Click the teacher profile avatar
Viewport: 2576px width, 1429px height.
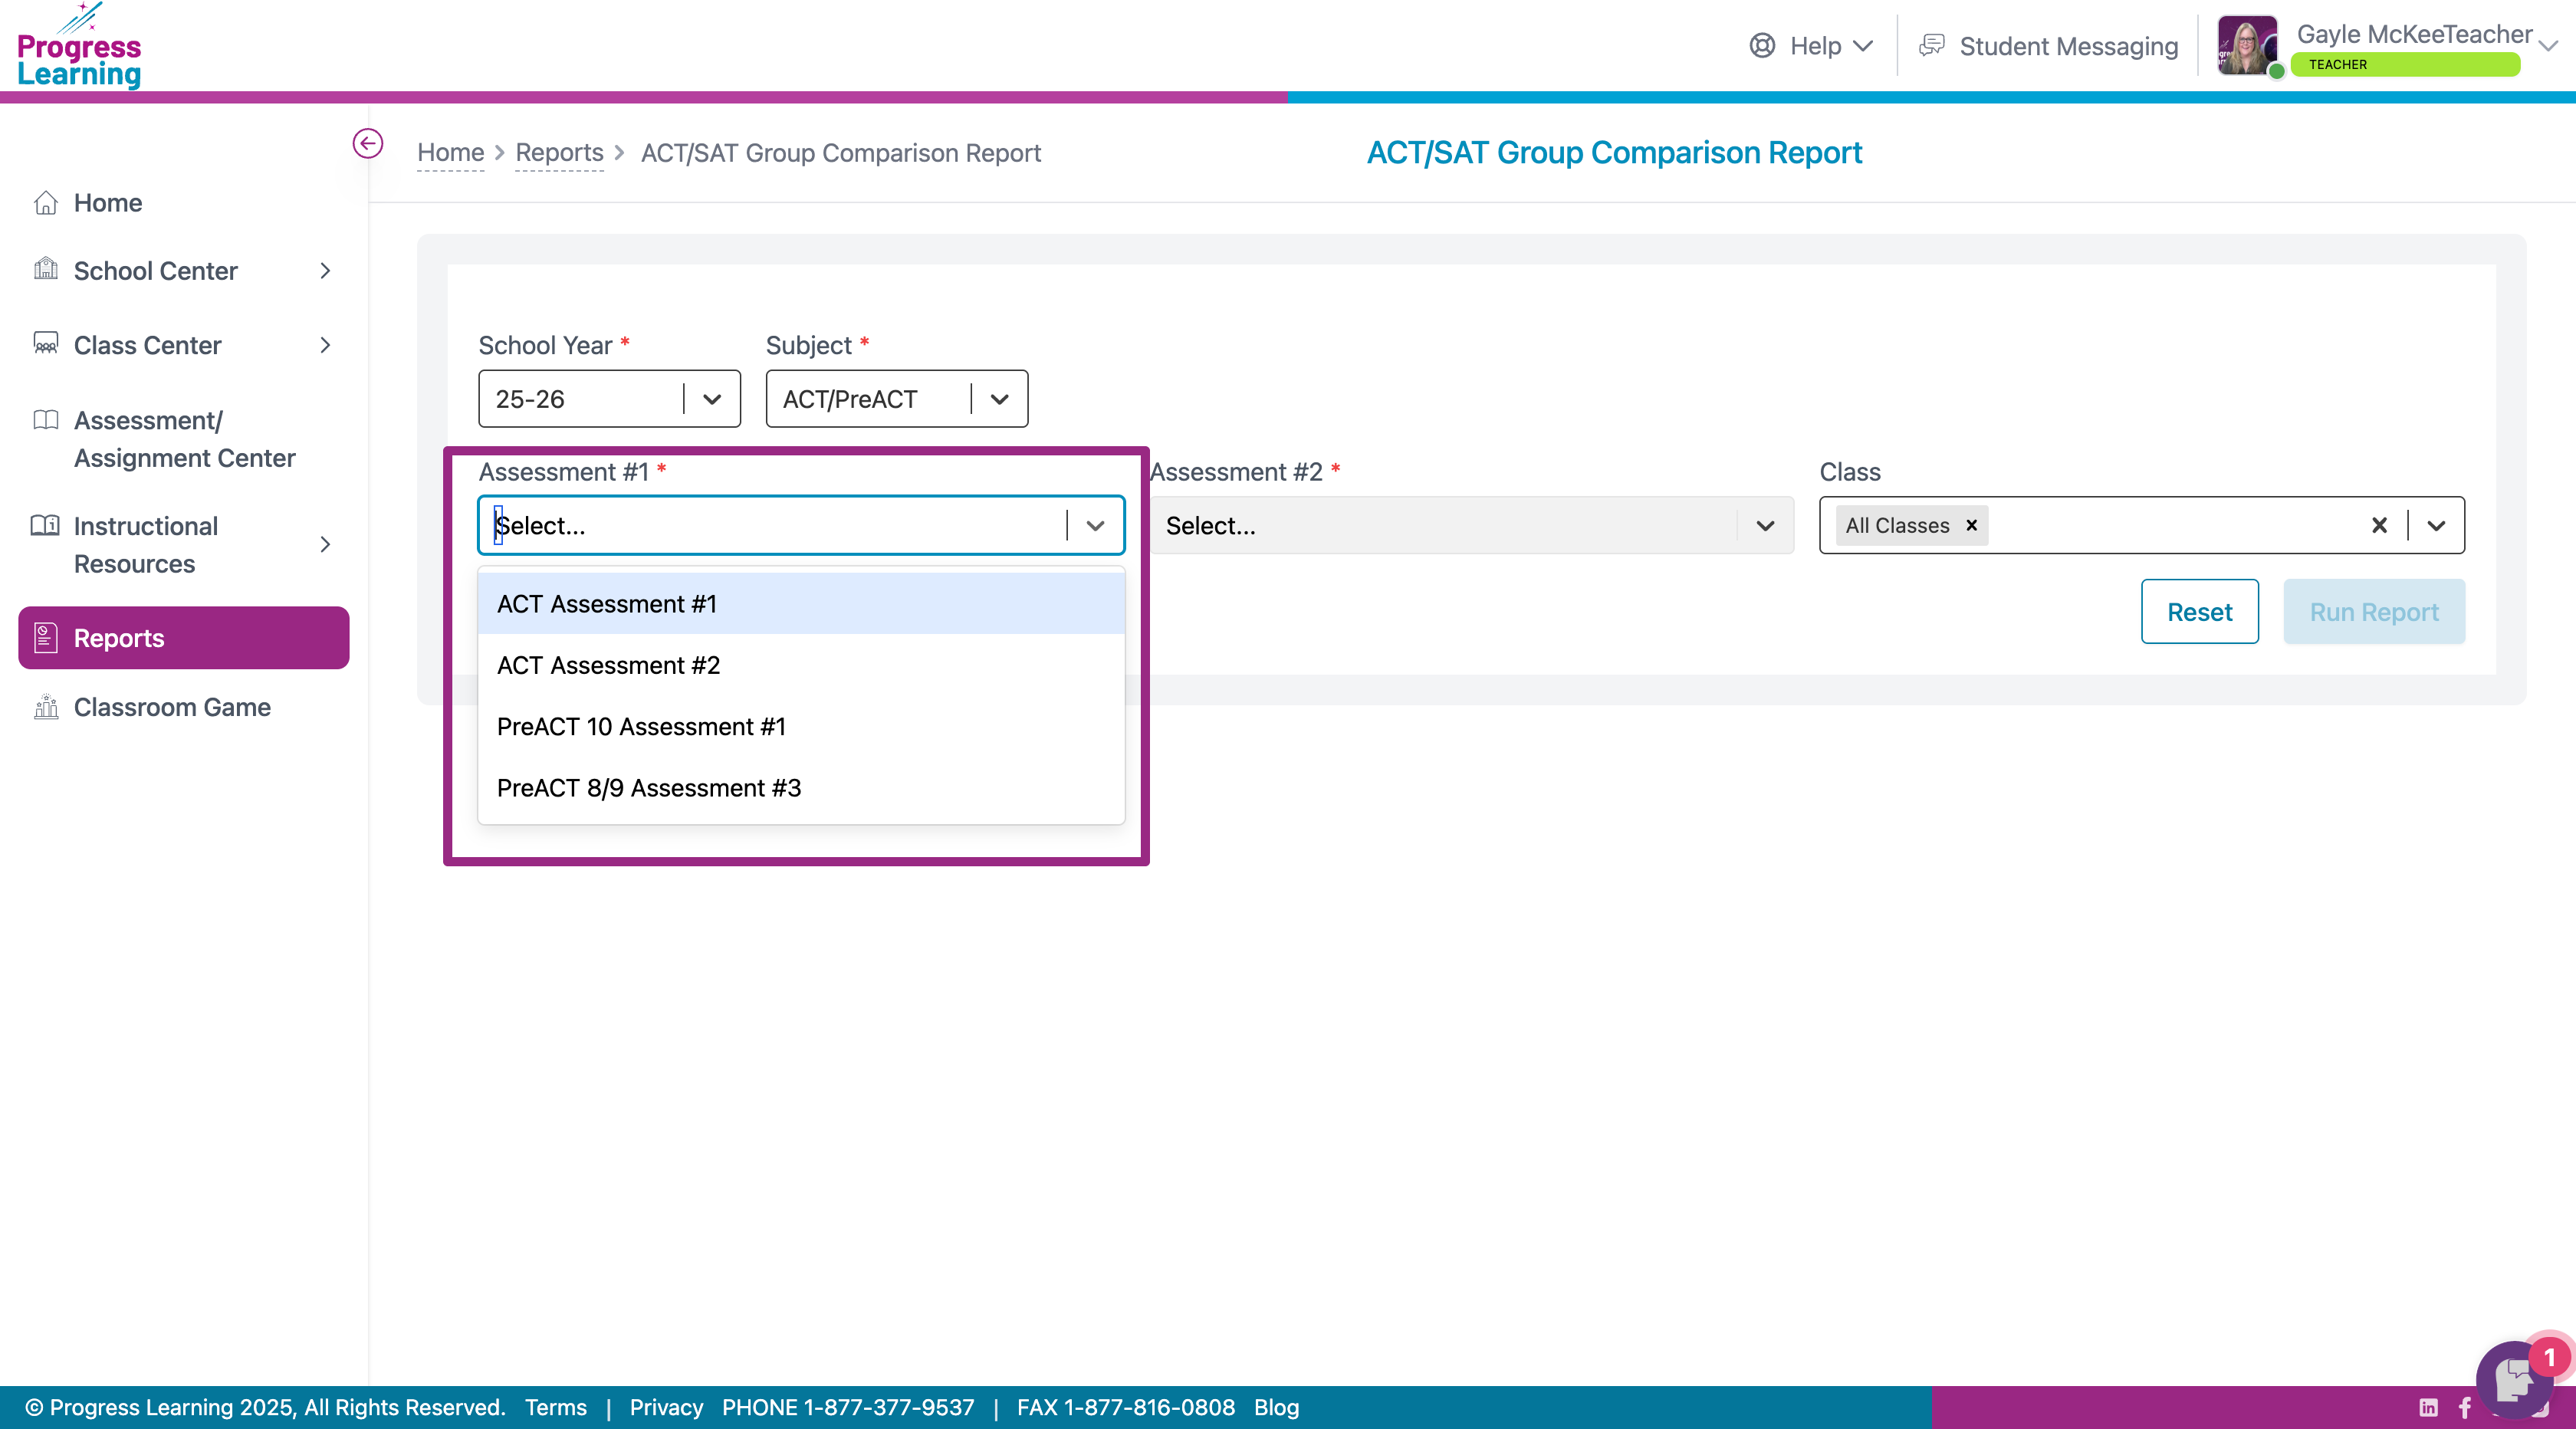coord(2247,46)
